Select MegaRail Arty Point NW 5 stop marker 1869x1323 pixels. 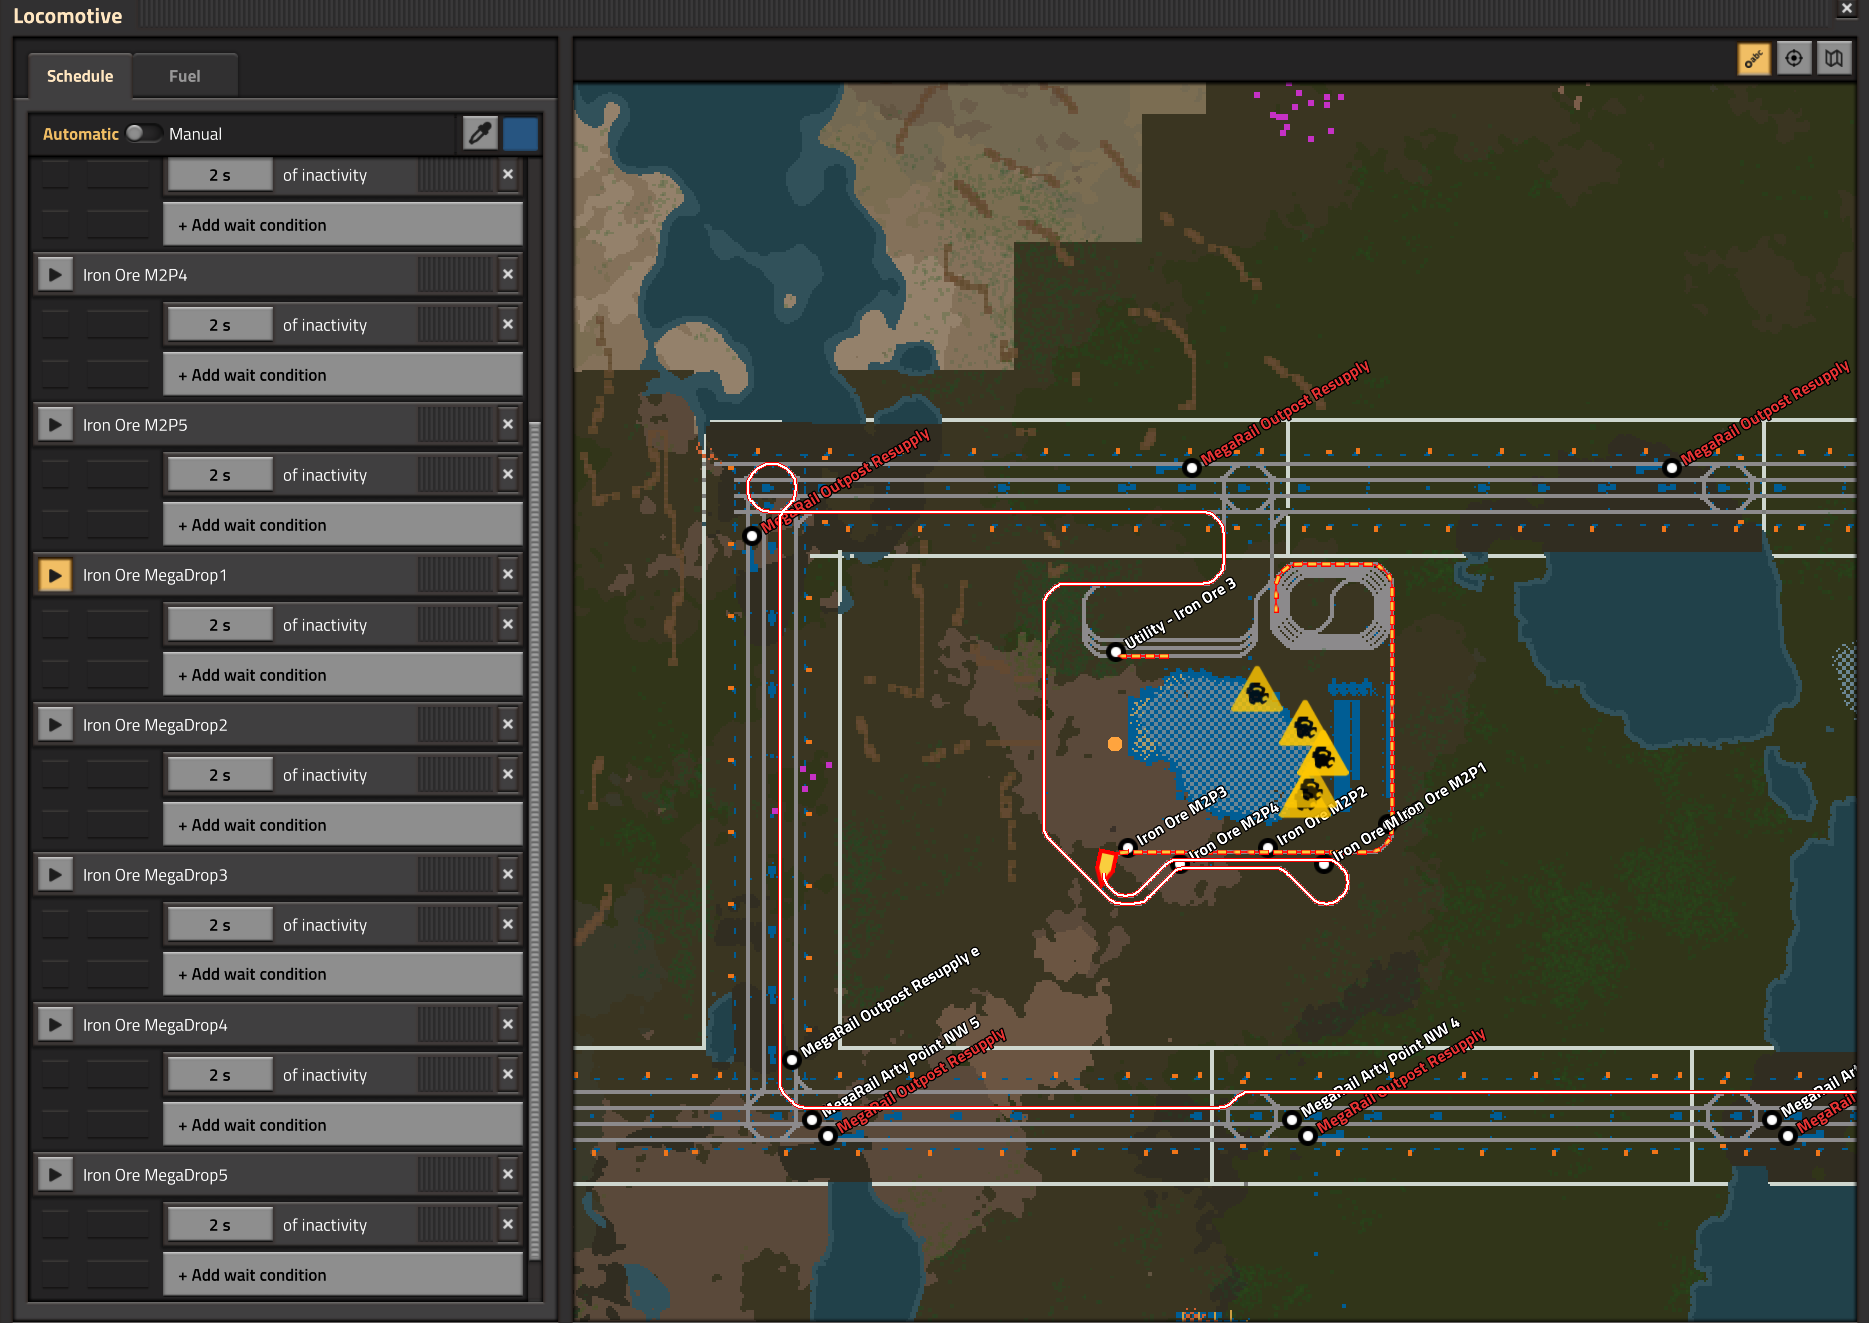point(812,1119)
